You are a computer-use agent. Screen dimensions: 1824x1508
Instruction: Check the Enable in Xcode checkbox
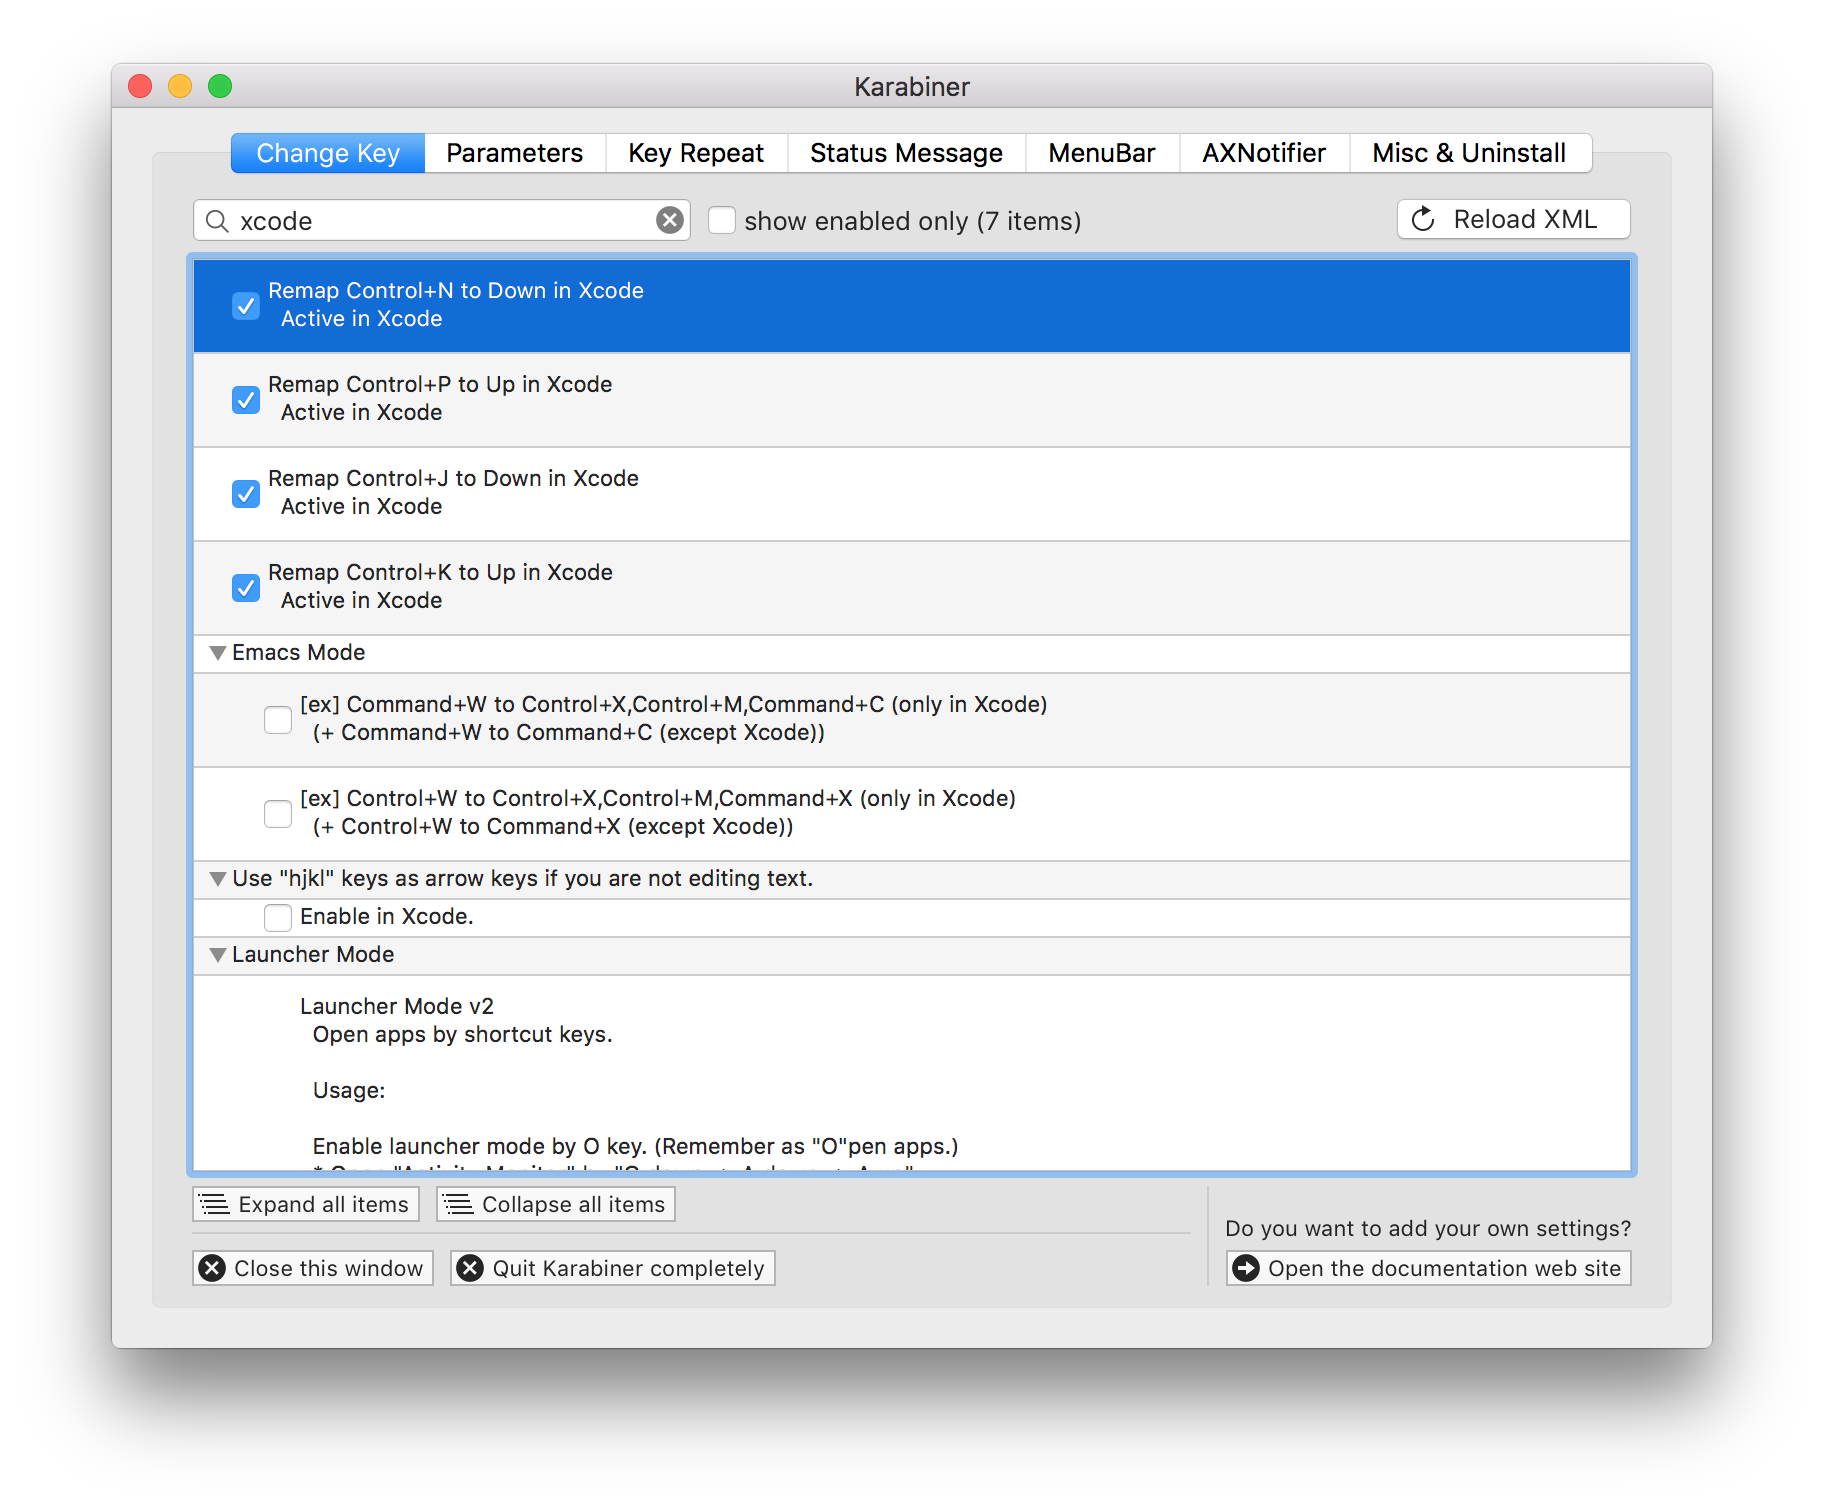pyautogui.click(x=278, y=917)
